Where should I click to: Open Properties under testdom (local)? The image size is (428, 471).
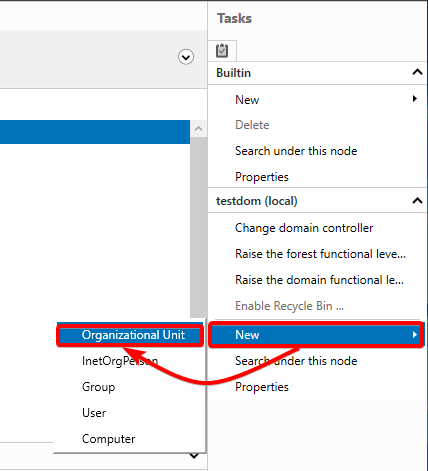(262, 387)
